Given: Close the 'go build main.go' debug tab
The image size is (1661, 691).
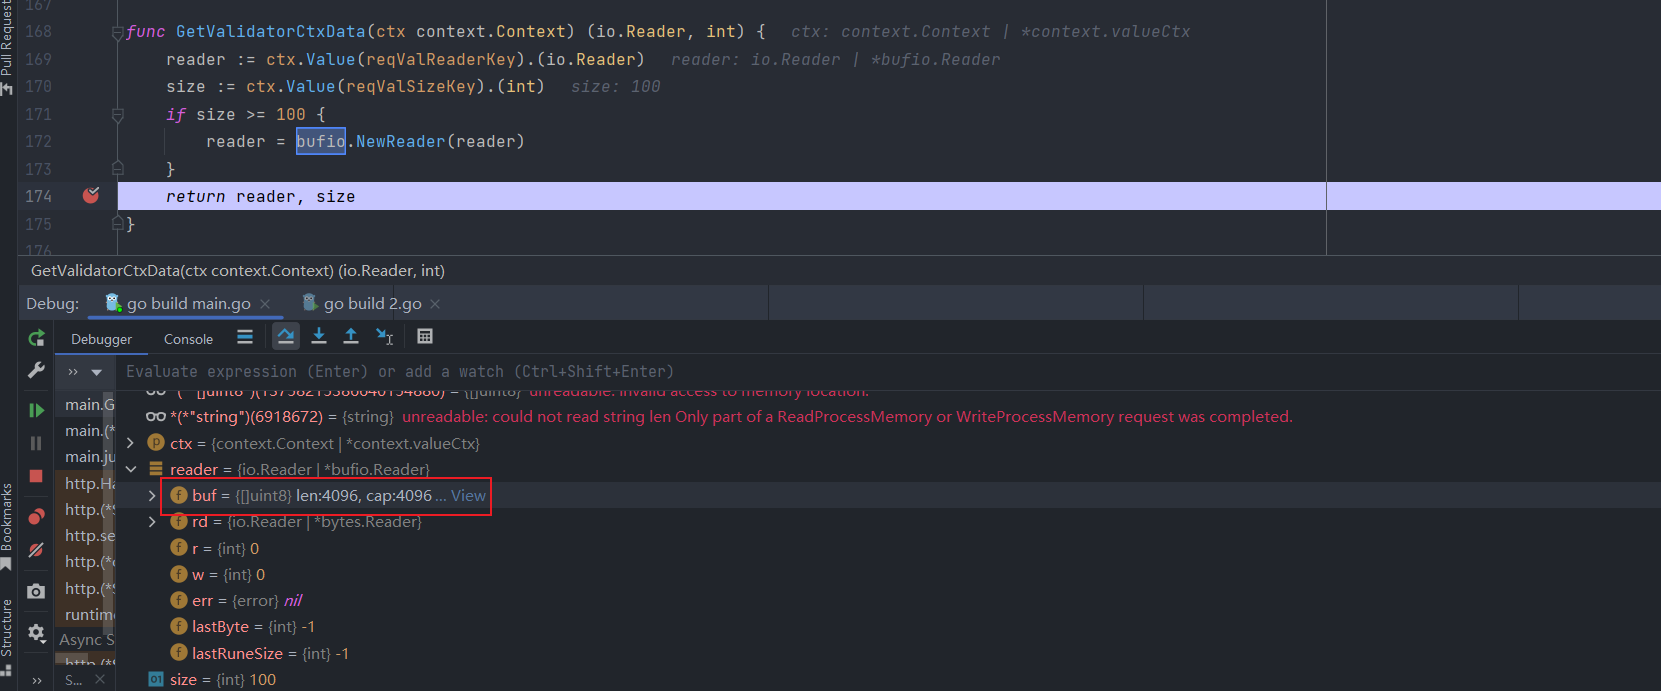Looking at the screenshot, I should coord(265,304).
